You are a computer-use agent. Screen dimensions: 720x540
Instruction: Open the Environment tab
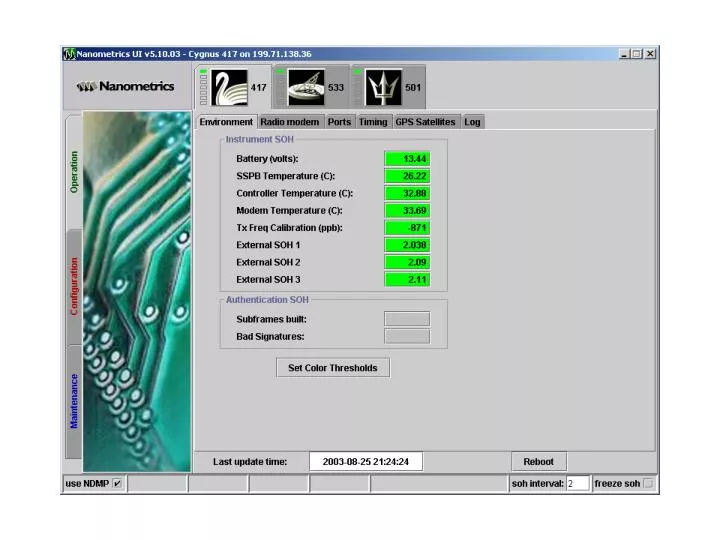(226, 122)
